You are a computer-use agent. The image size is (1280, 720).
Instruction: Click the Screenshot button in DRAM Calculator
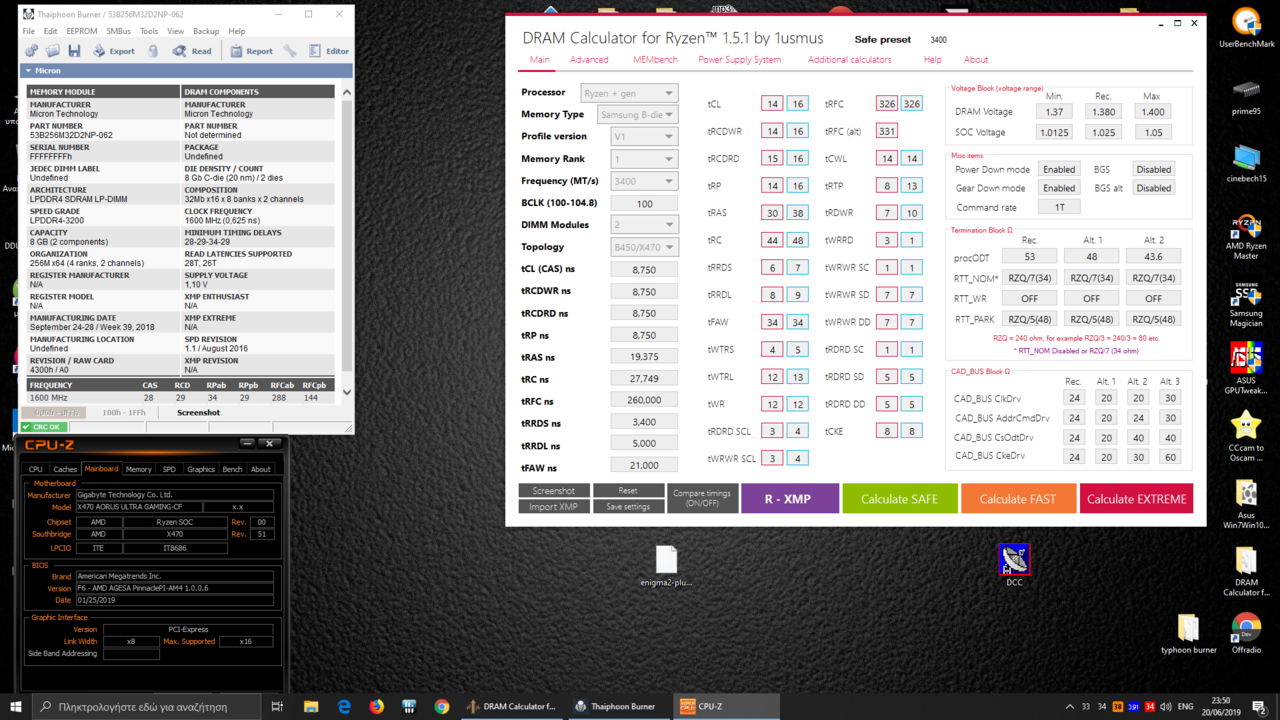point(553,491)
